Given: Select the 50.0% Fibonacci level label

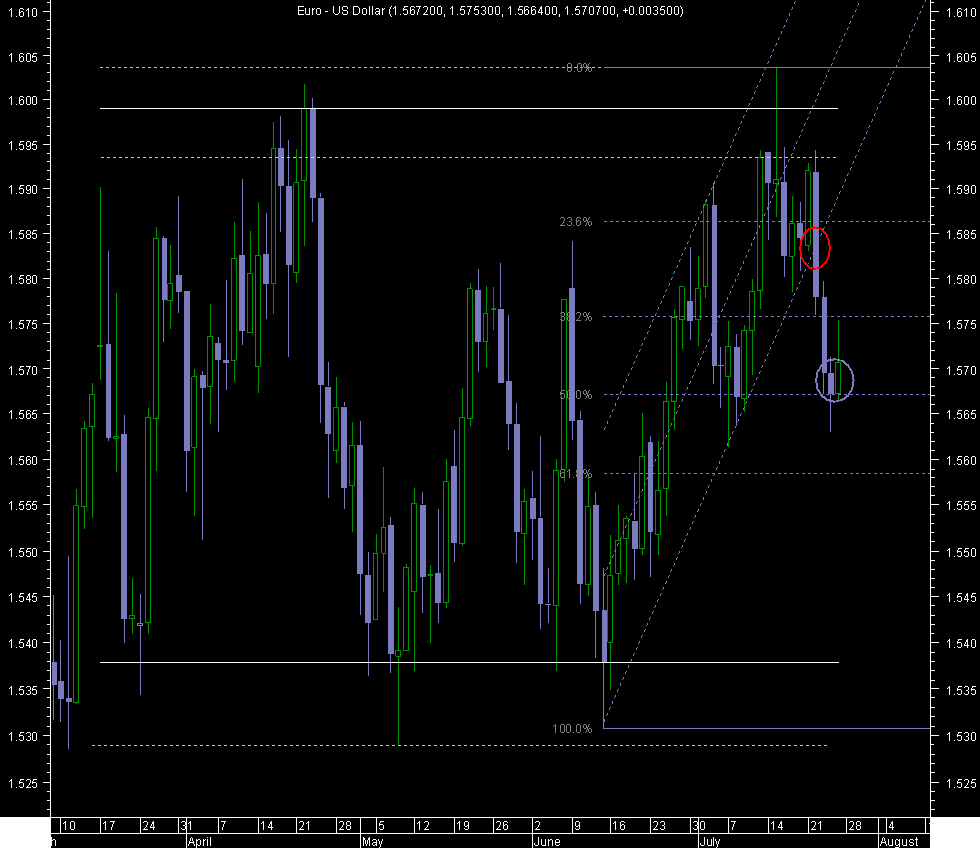Looking at the screenshot, I should coord(575,395).
